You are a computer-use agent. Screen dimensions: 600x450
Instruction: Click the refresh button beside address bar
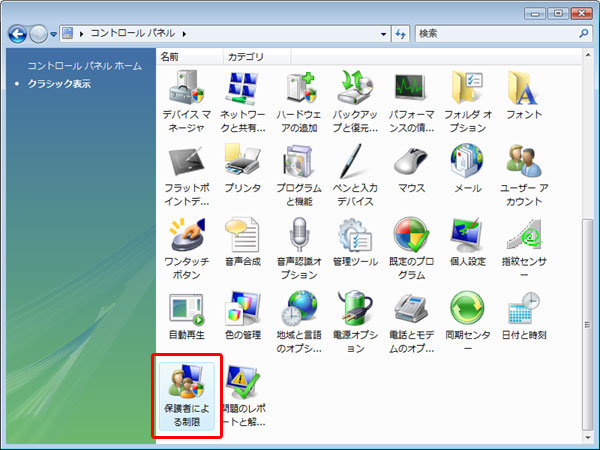(x=401, y=34)
